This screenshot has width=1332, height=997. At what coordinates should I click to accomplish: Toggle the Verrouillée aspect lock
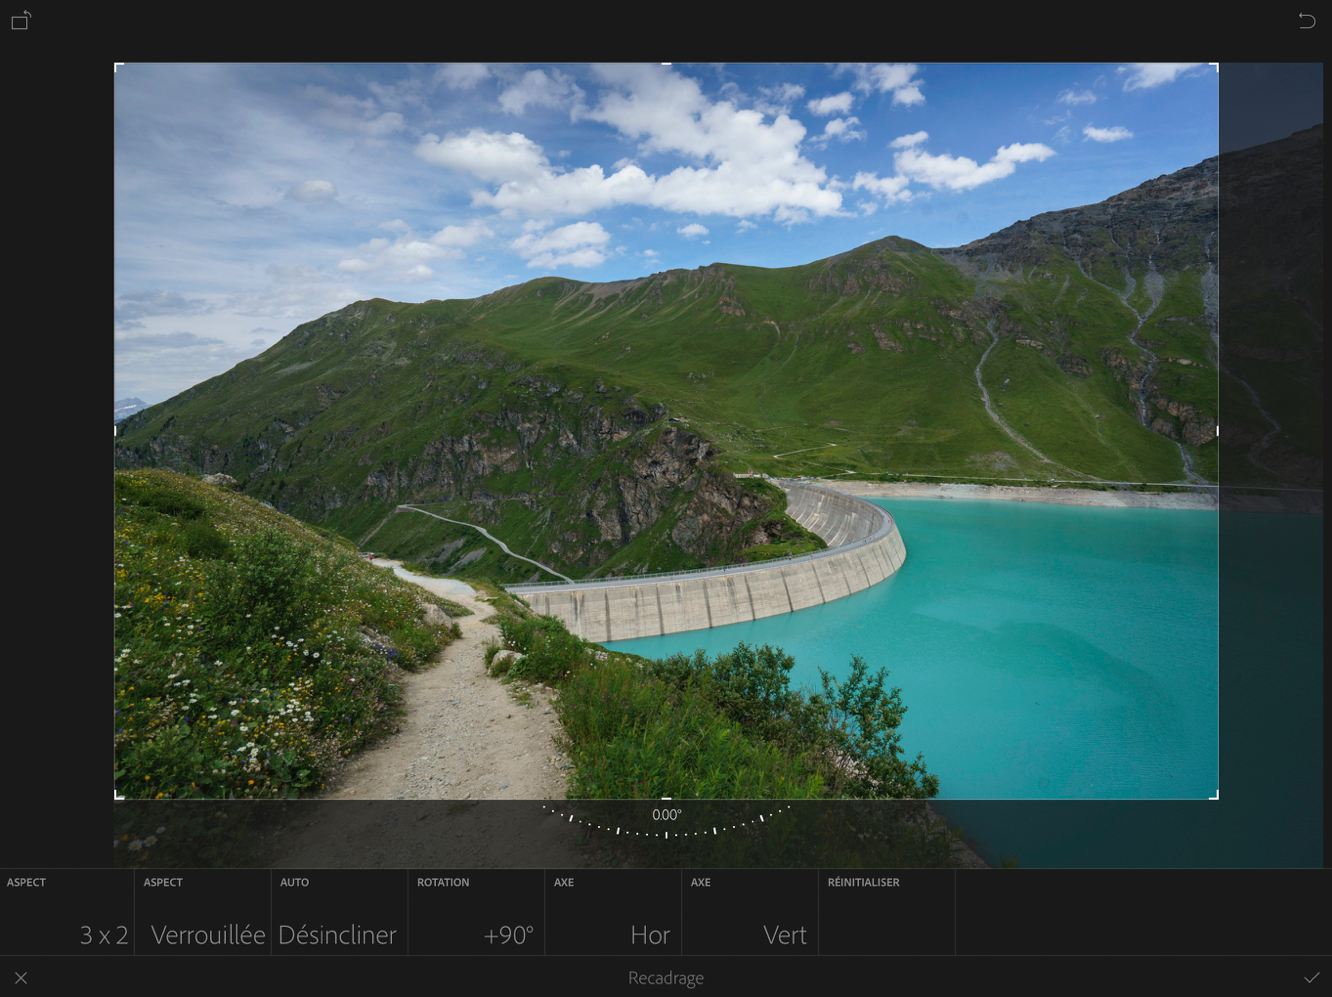pos(203,912)
